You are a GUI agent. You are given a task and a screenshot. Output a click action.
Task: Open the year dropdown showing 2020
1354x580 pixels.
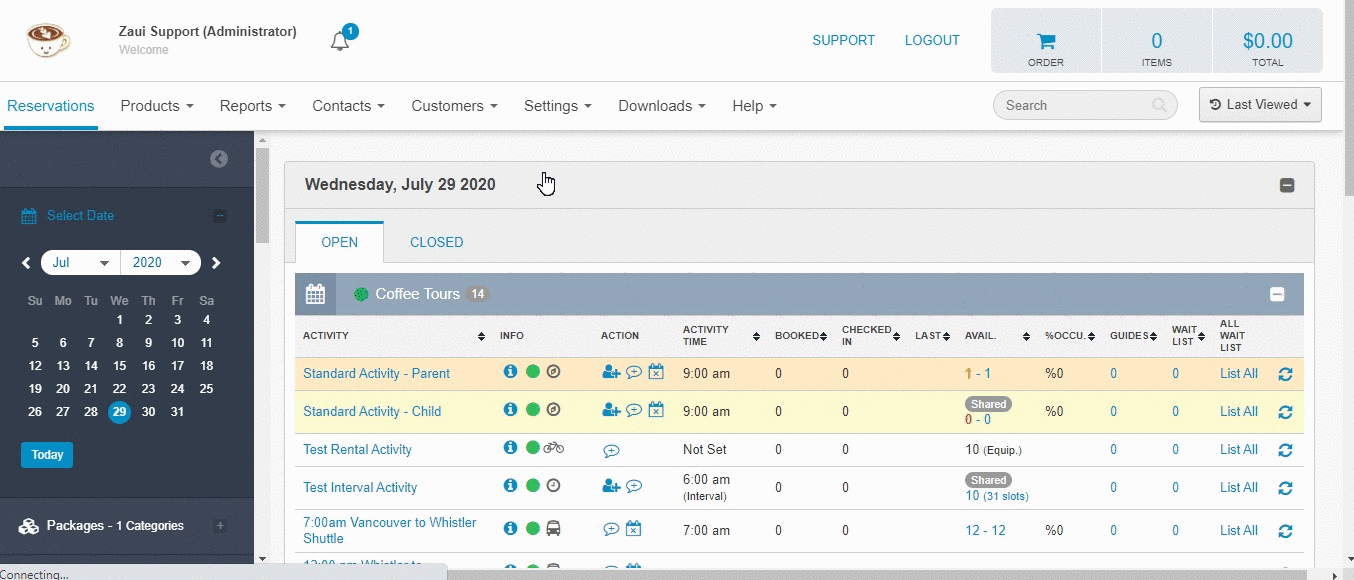(x=160, y=263)
